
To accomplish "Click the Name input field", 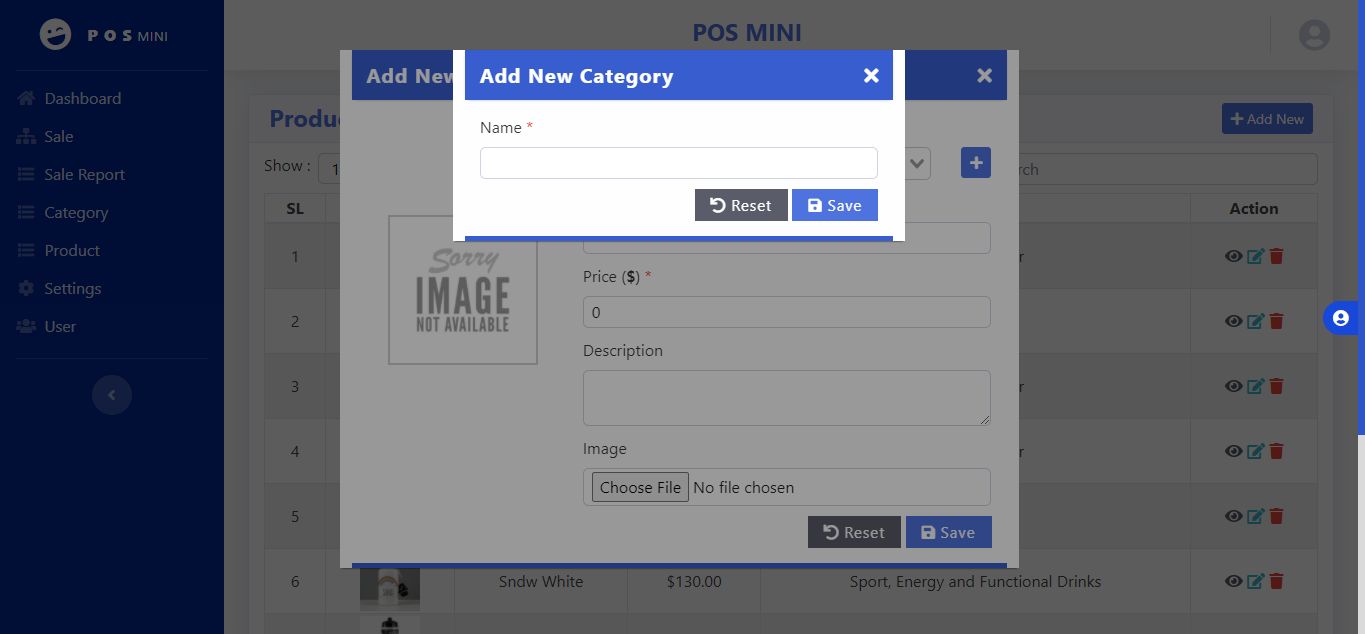I will coord(678,163).
